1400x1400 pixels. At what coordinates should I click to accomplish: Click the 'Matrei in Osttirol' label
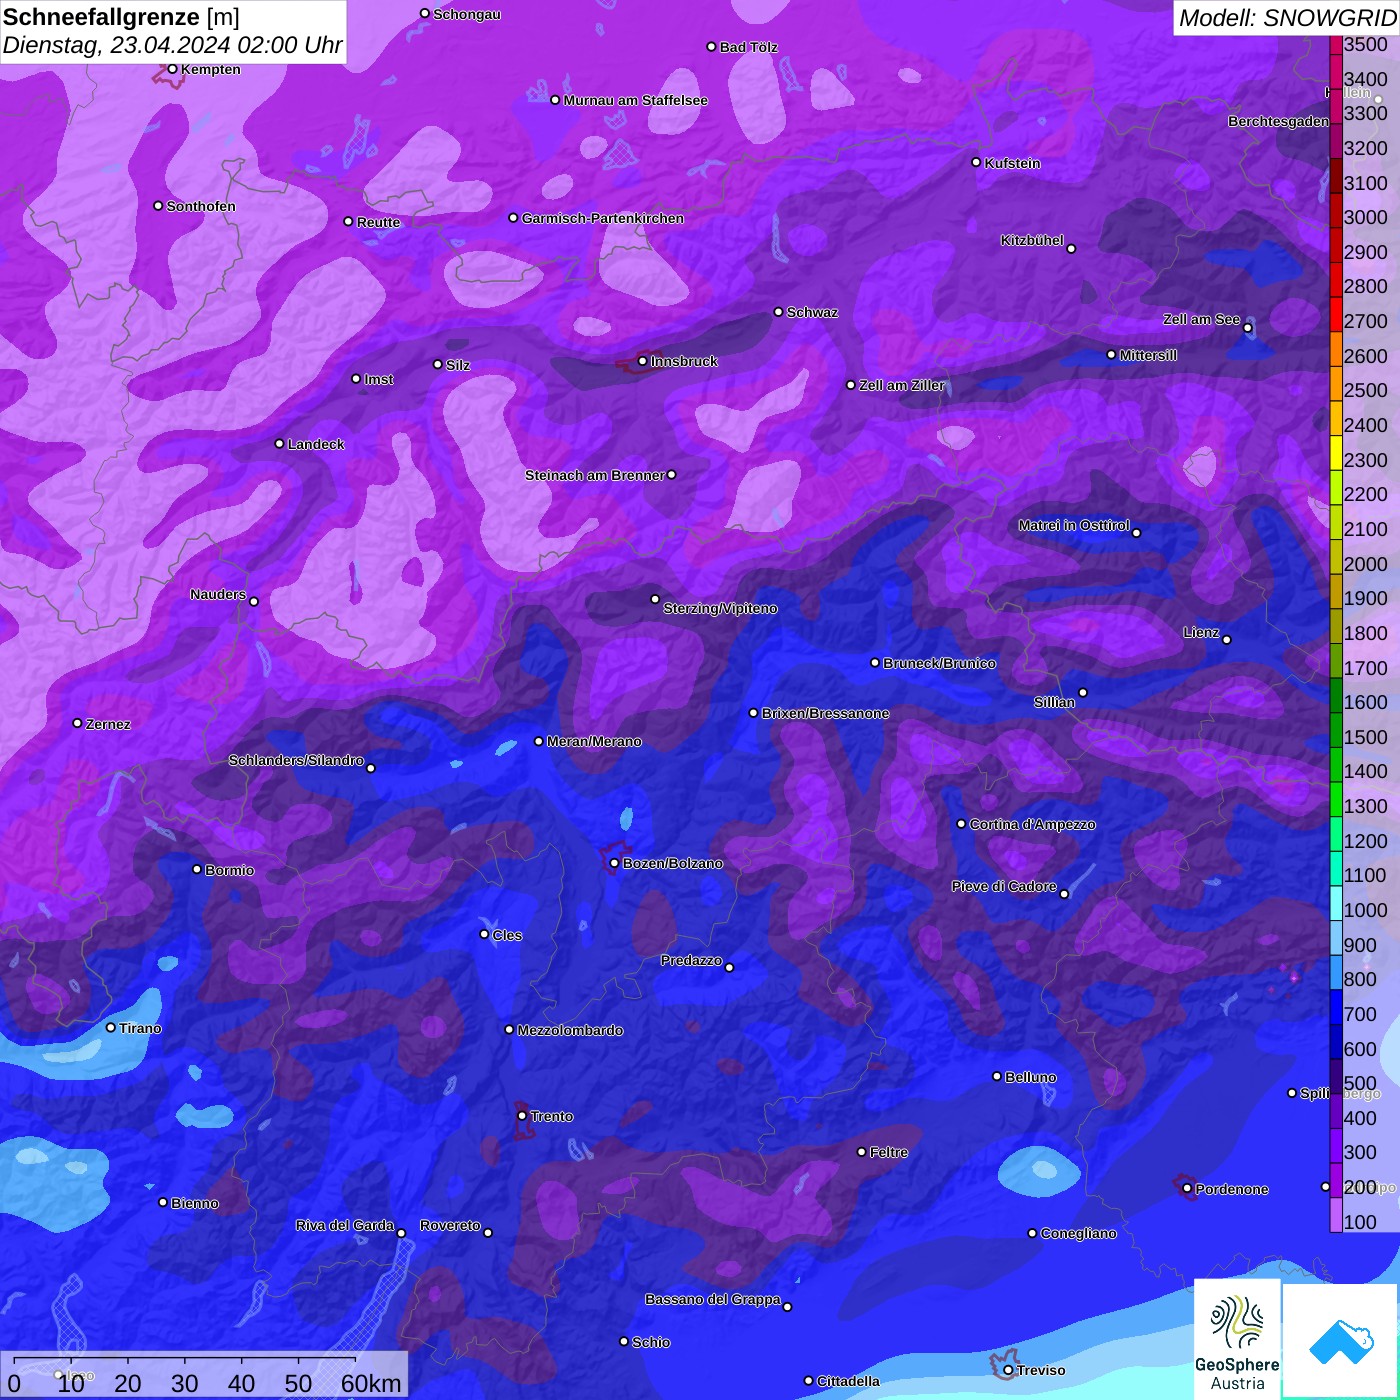(x=1074, y=525)
